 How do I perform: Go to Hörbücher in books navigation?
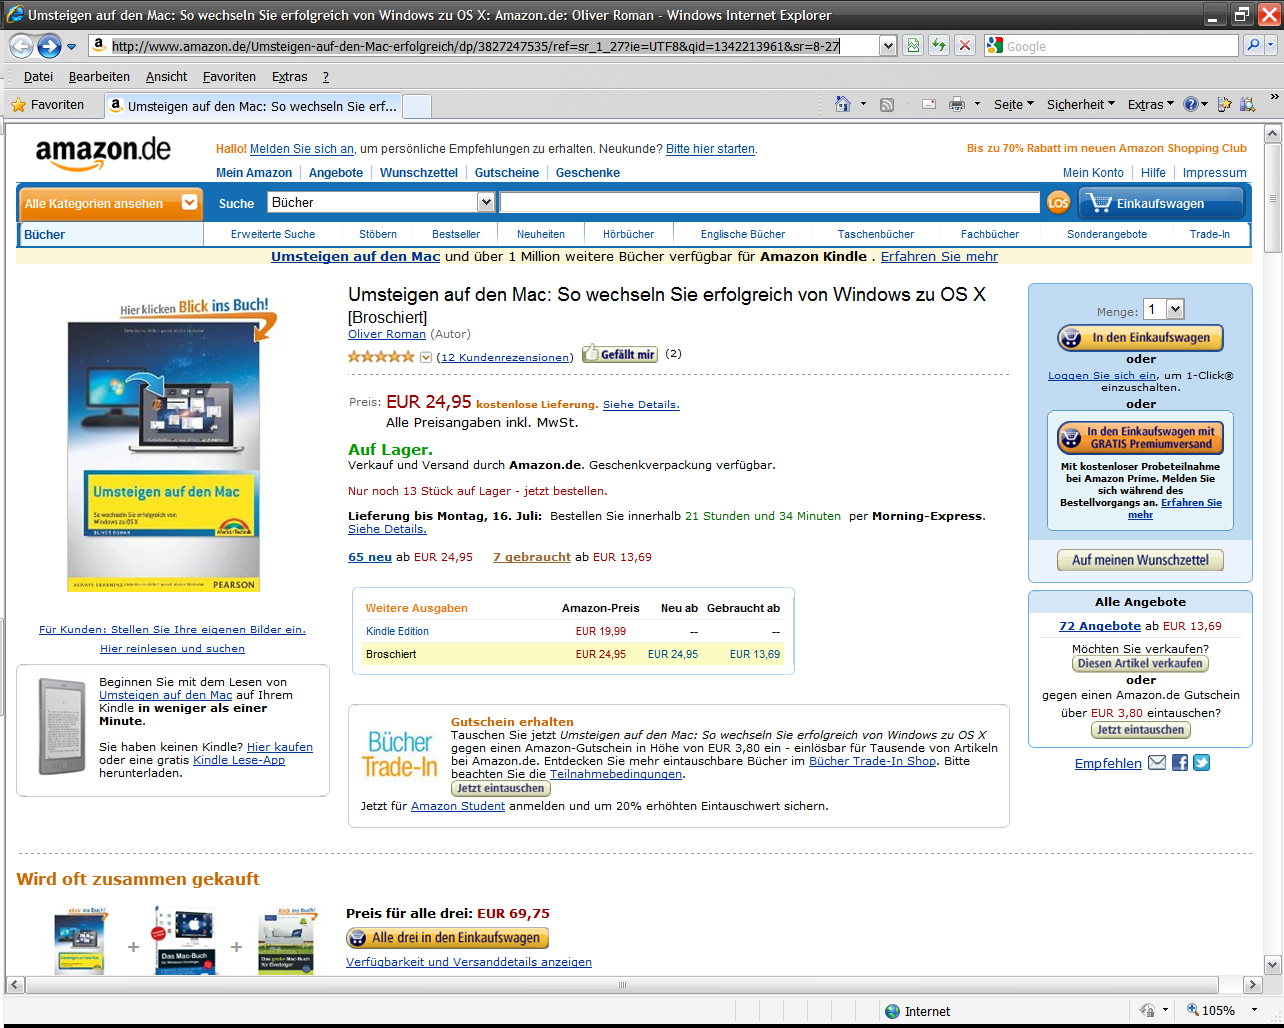pyautogui.click(x=628, y=234)
